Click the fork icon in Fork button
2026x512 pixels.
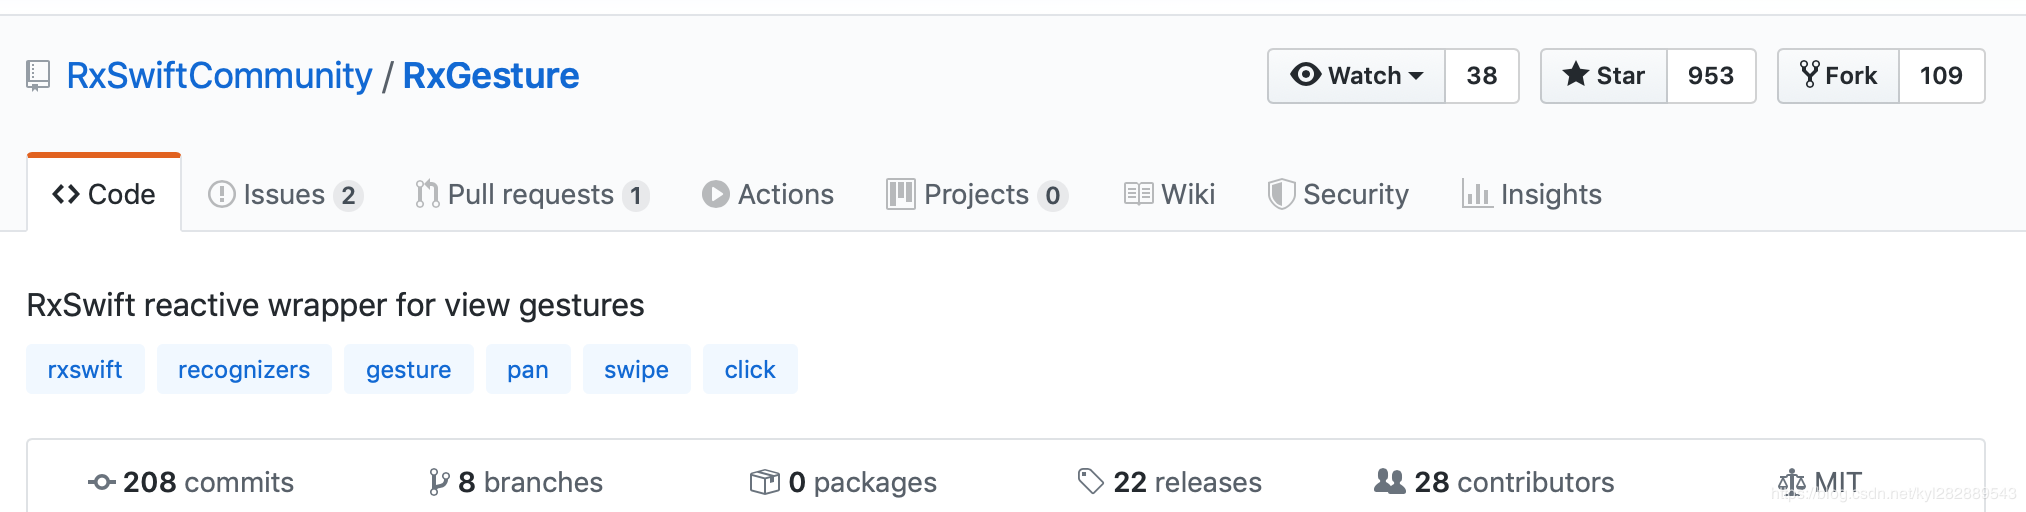pos(1809,75)
